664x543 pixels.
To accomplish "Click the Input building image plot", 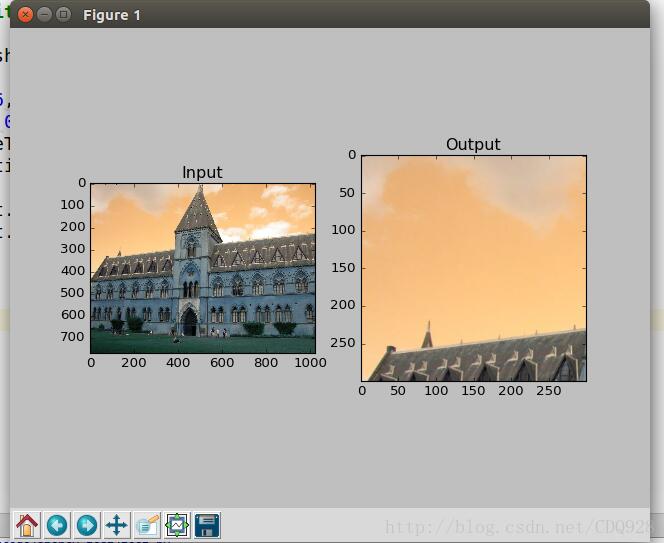I will 203,268.
